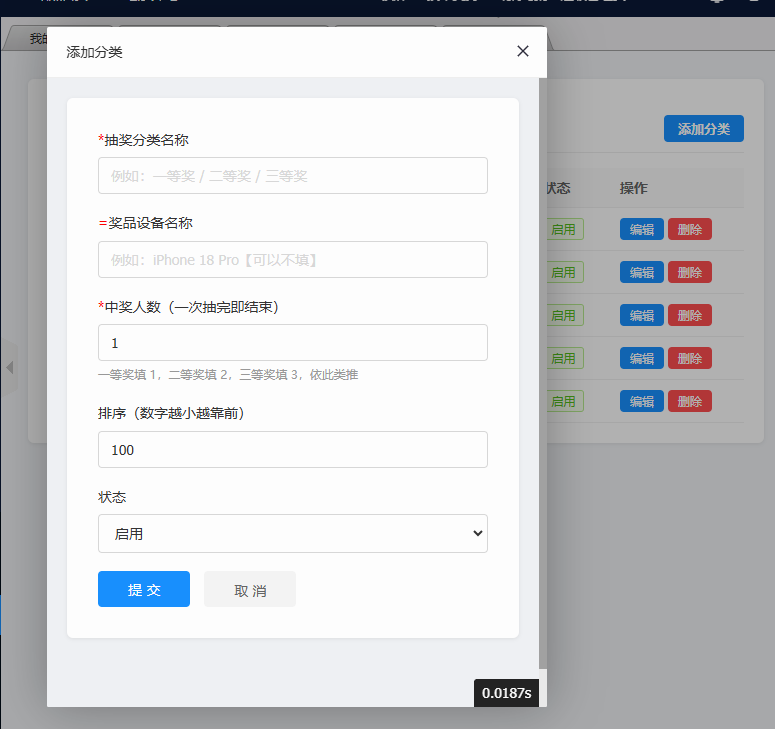Click the 排序 input containing 100
The height and width of the screenshot is (729, 775).
point(293,450)
